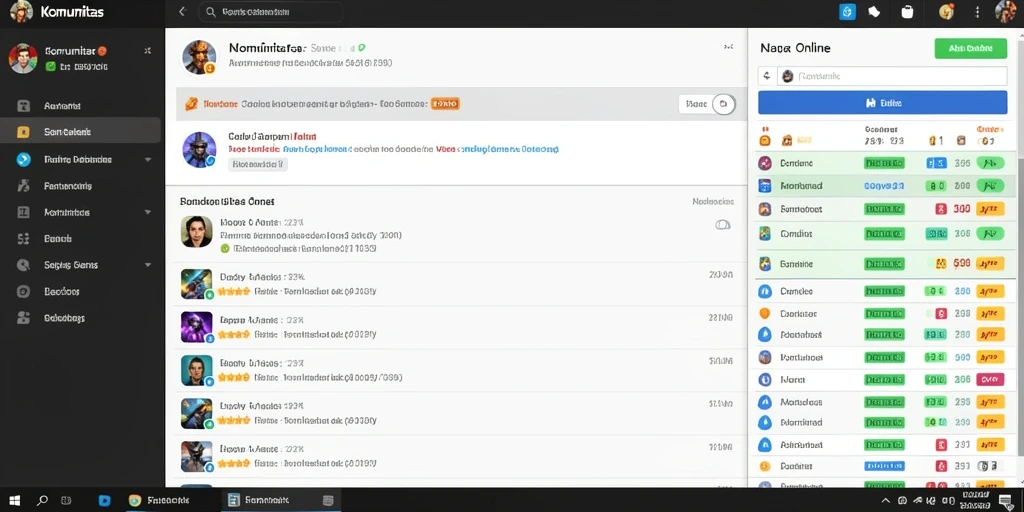
Task: Select the highlighted sidebar item with yellow icon
Action: click(80, 131)
